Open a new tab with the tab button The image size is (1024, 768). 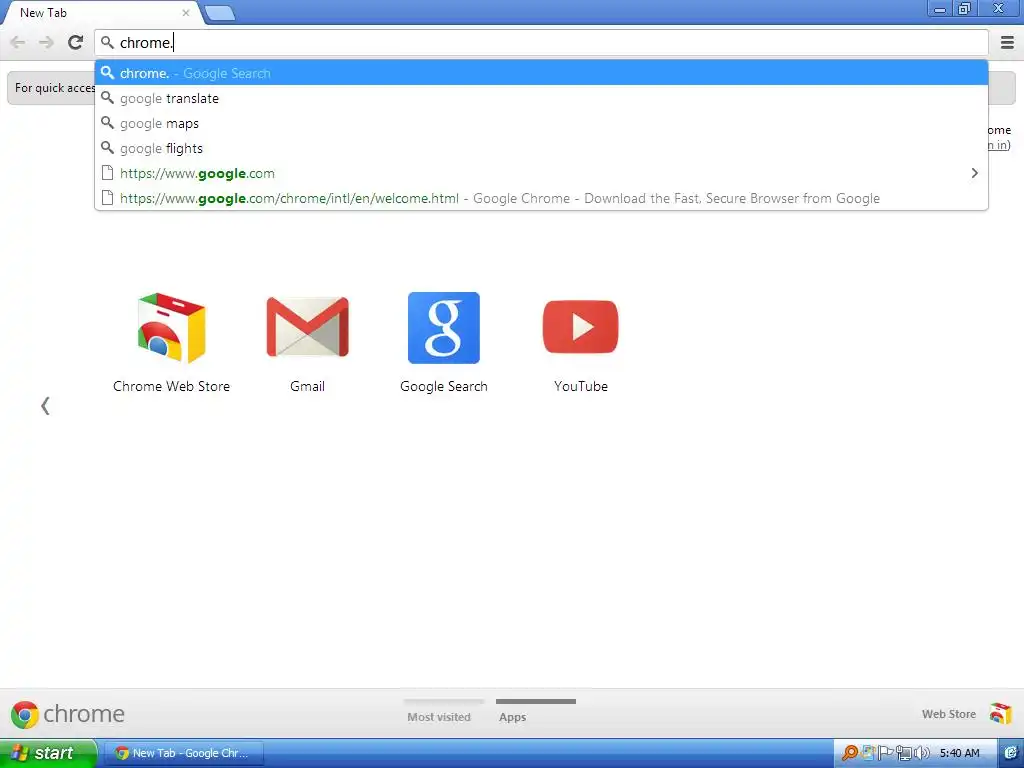(220, 13)
